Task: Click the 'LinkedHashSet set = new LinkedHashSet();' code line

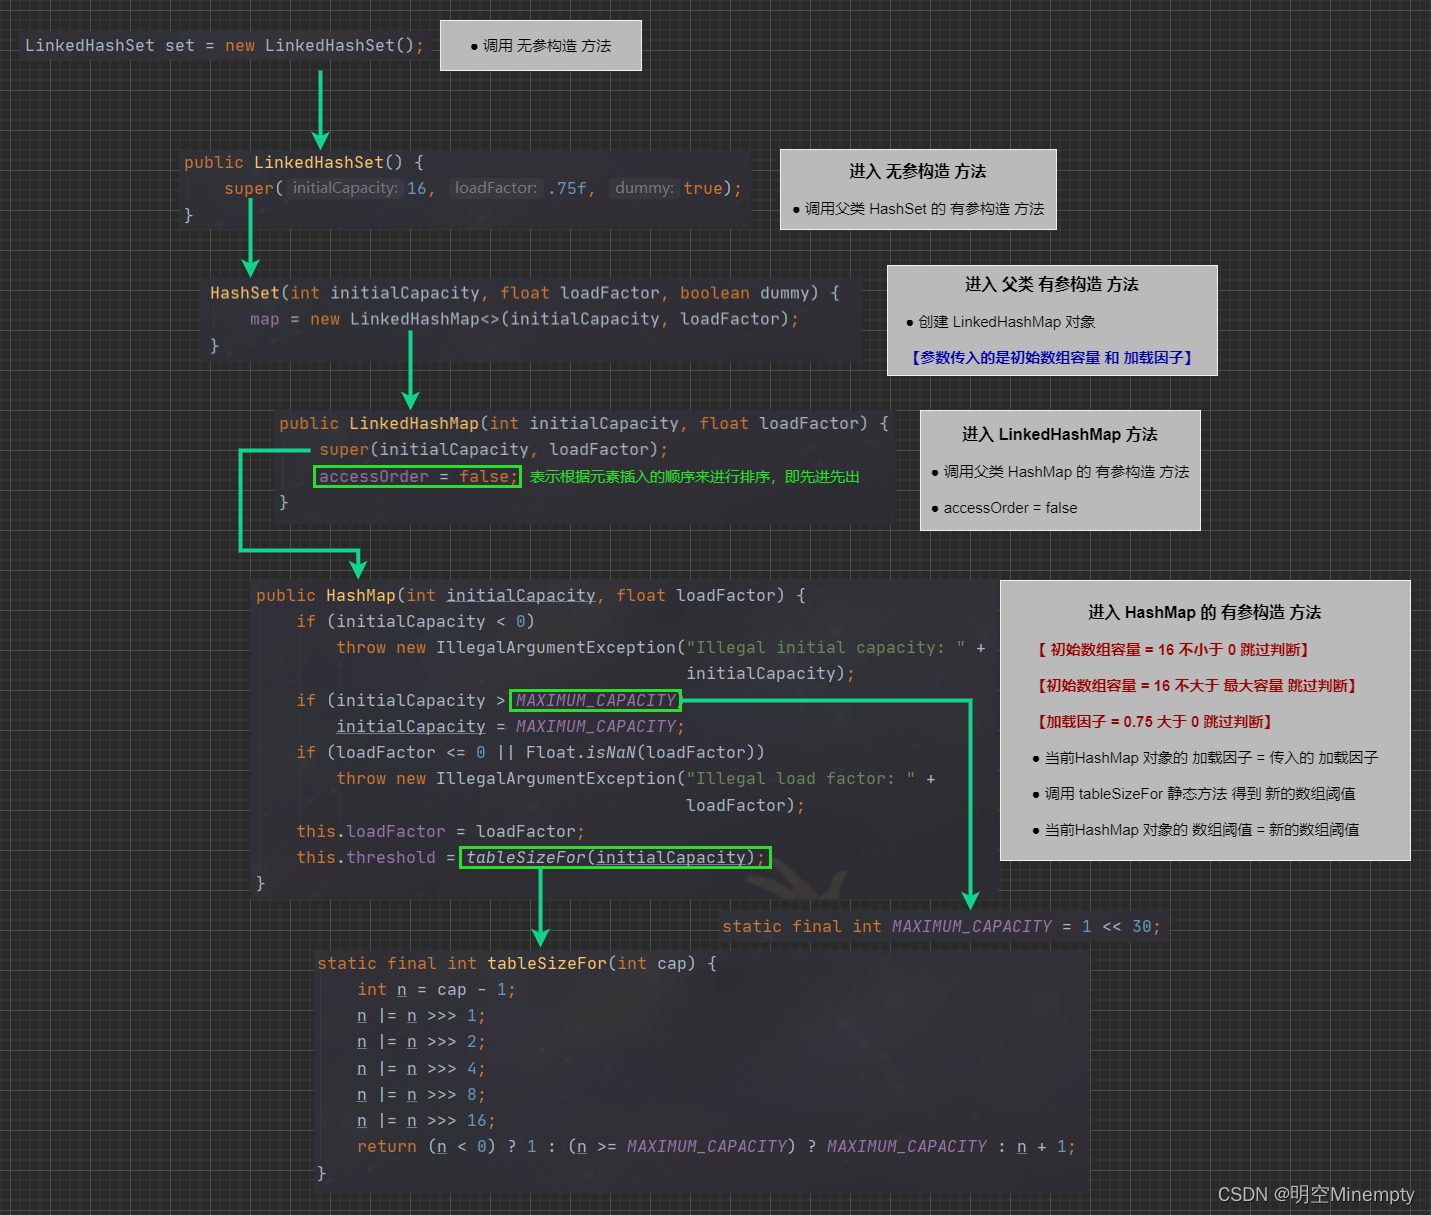Action: [224, 45]
